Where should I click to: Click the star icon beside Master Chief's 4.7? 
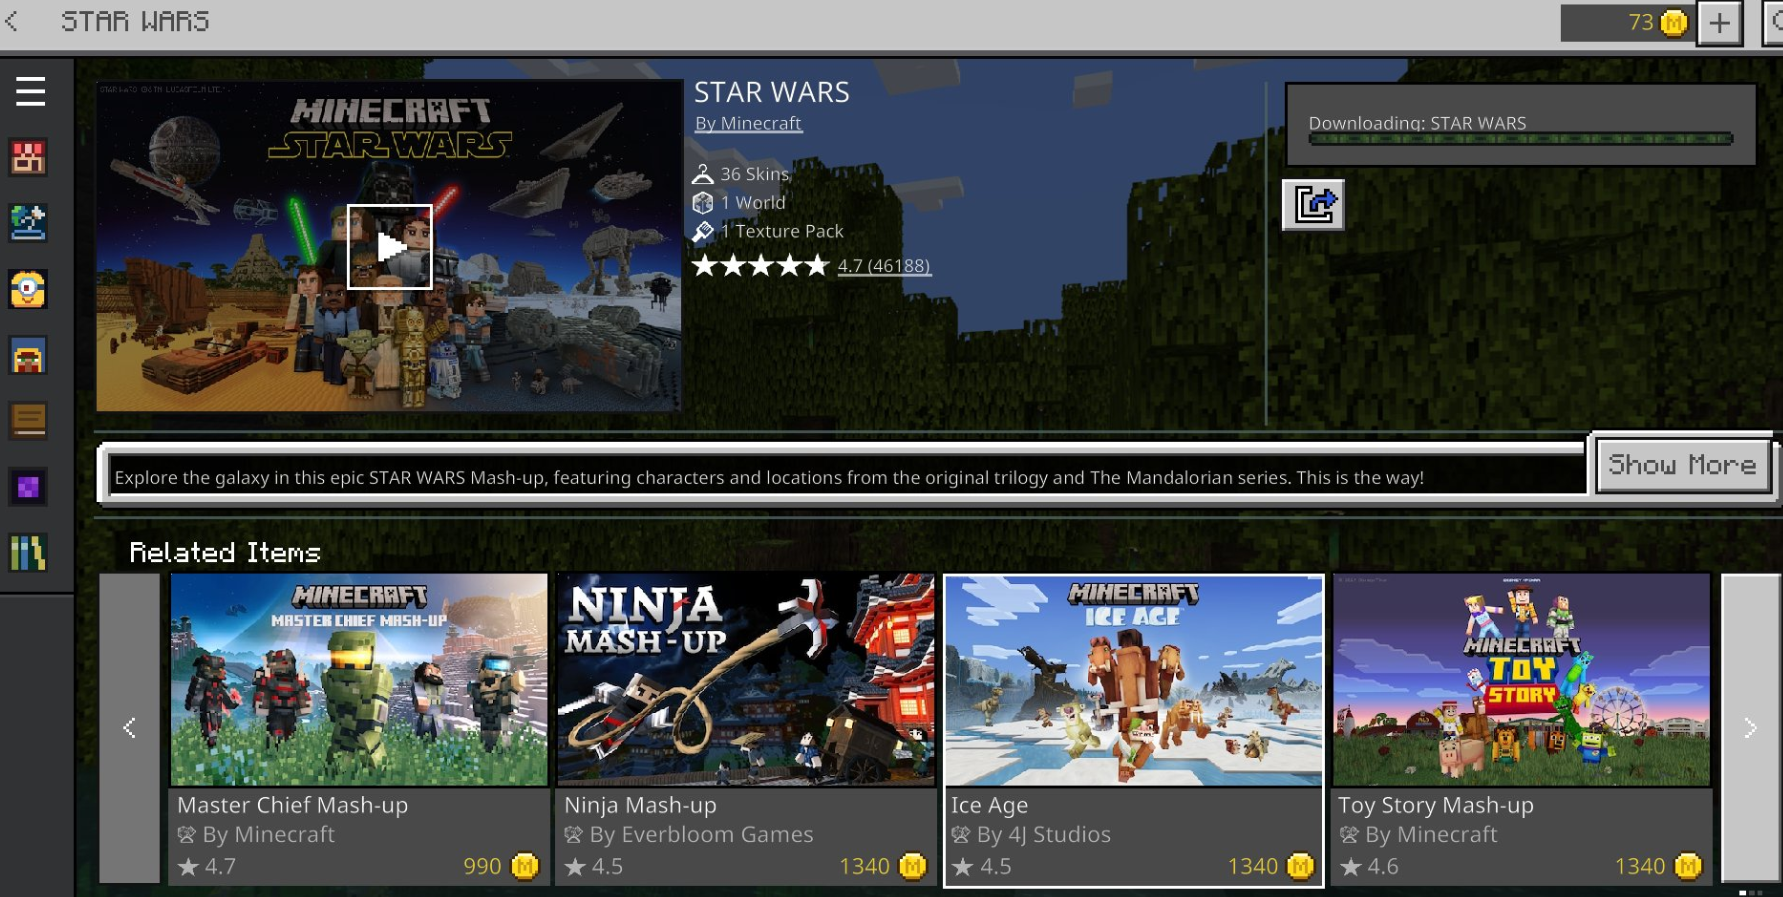click(x=188, y=867)
